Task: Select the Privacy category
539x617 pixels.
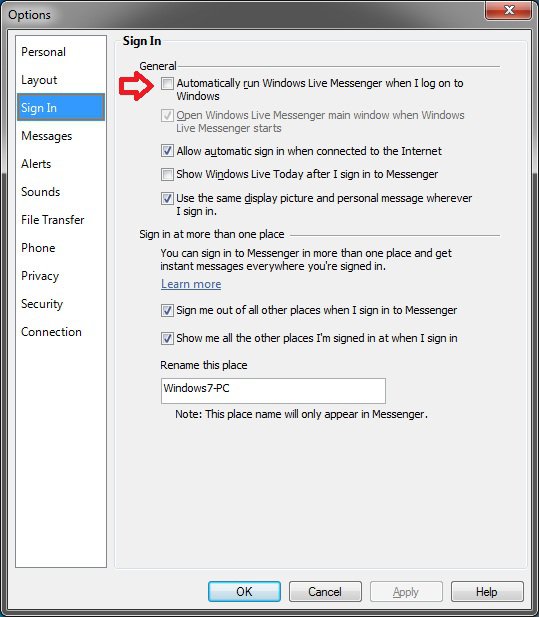Action: pyautogui.click(x=40, y=276)
